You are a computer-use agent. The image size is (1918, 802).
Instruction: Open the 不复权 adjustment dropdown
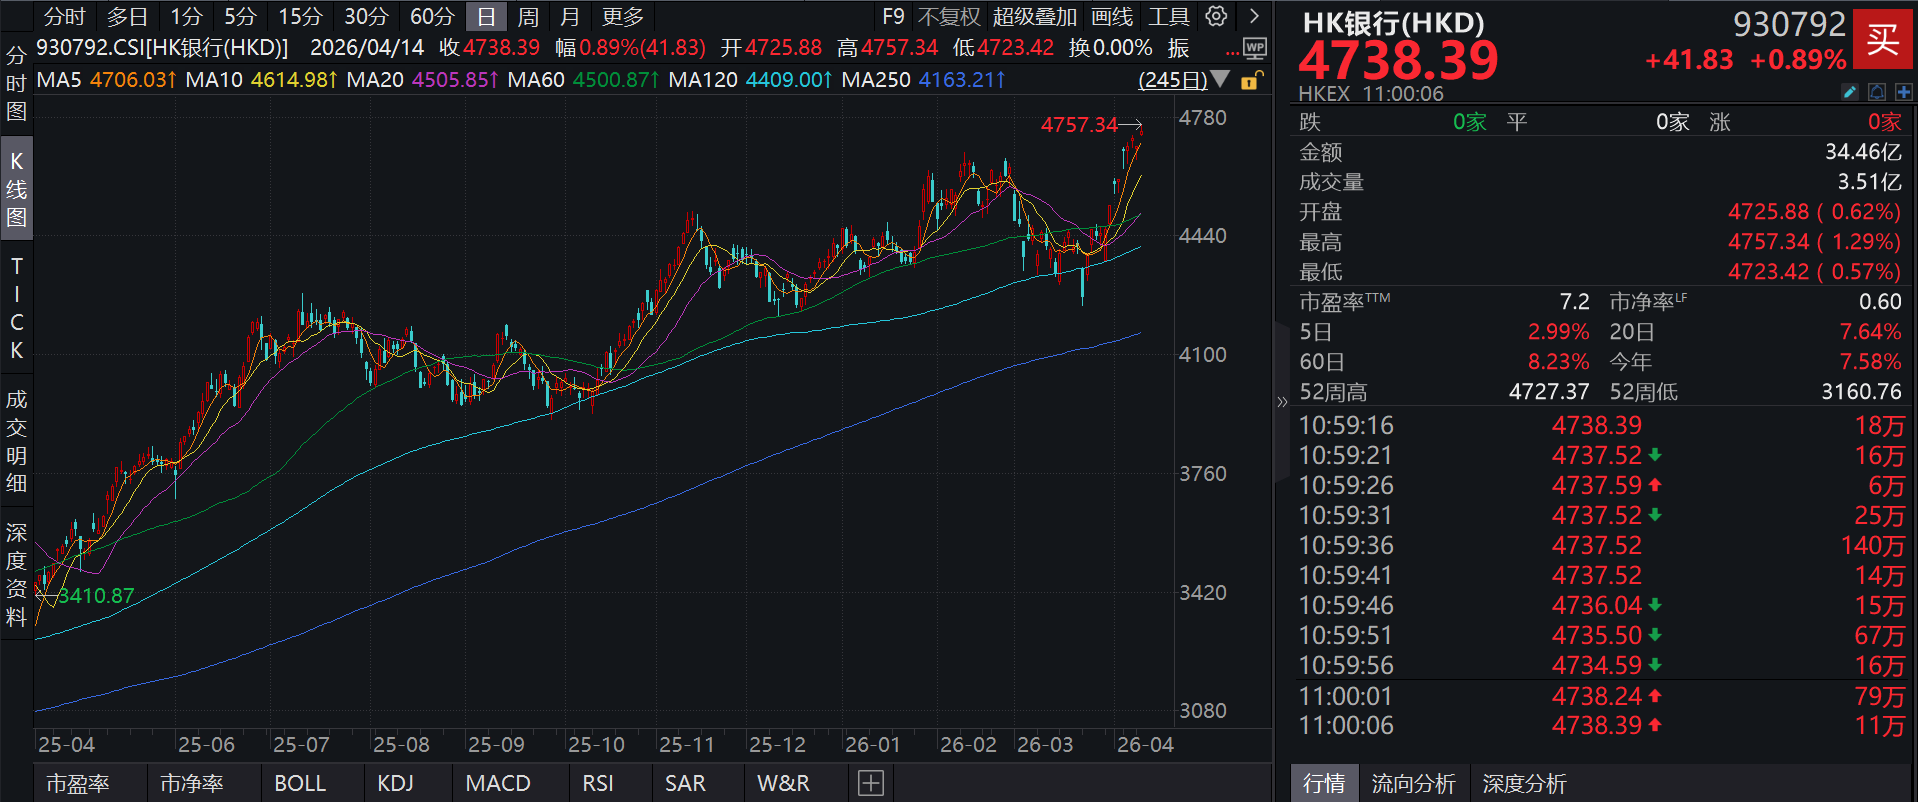coord(948,17)
